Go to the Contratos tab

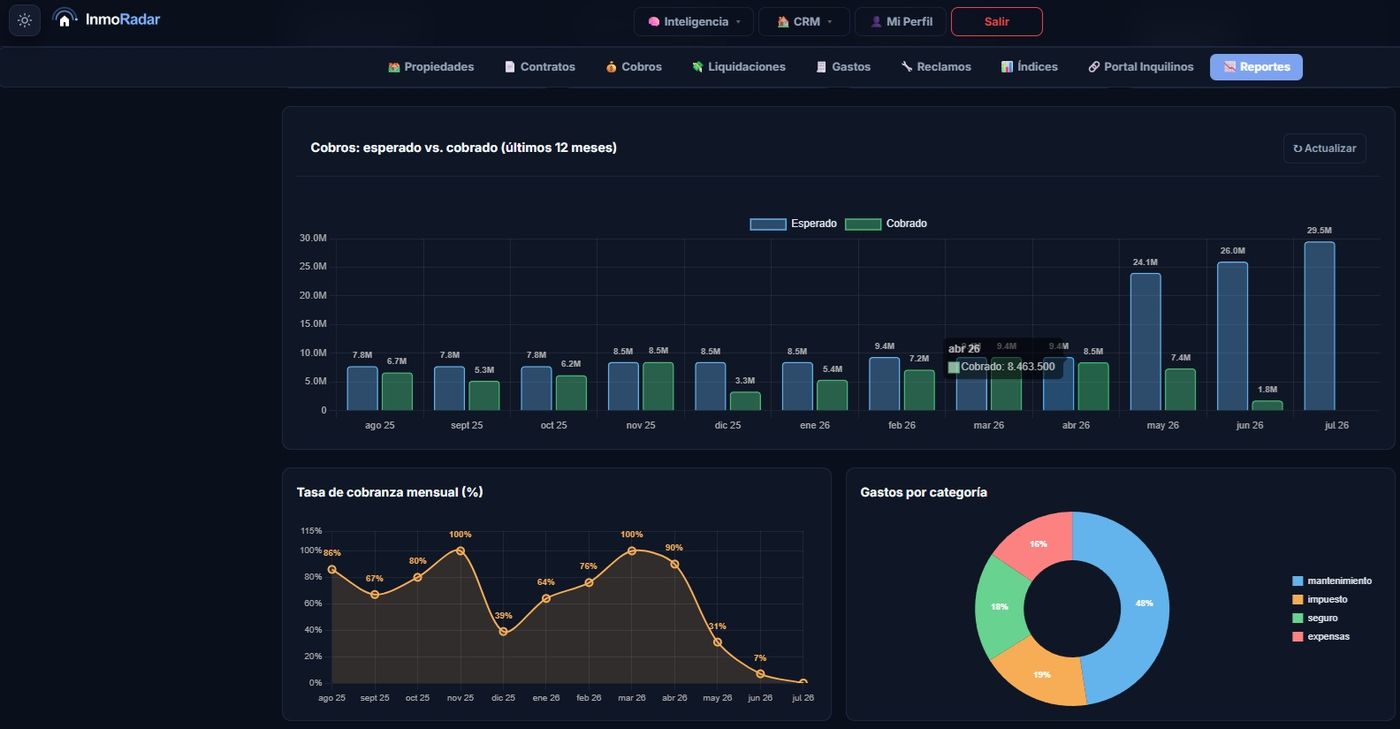click(540, 67)
